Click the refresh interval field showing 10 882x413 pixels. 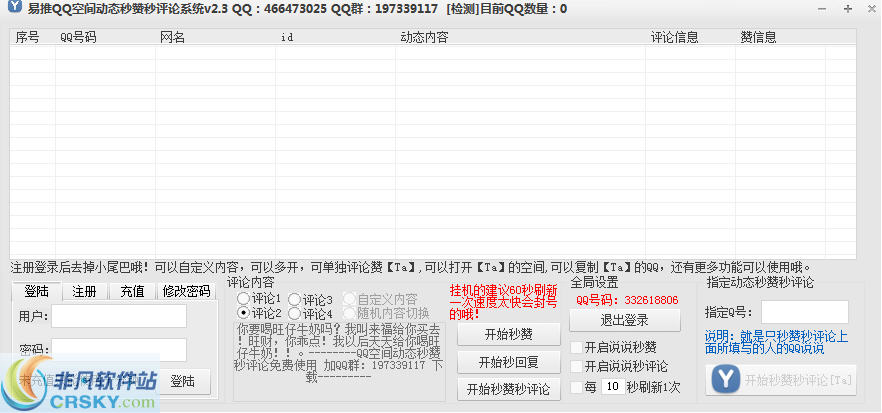(x=613, y=387)
